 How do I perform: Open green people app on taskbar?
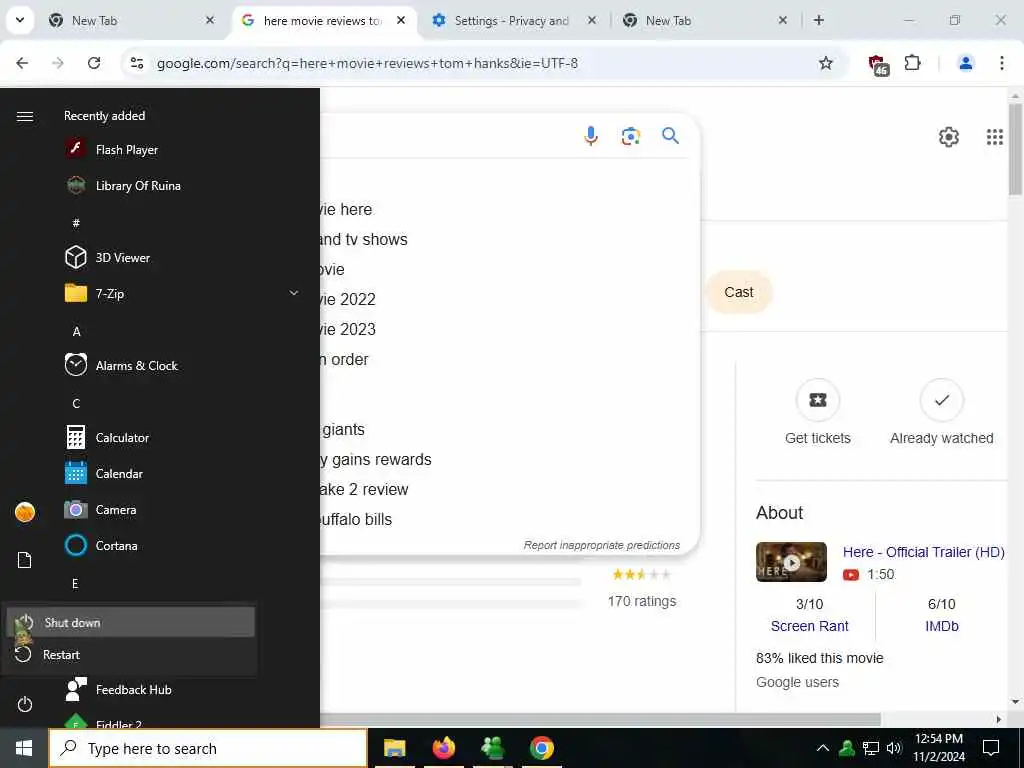click(492, 748)
